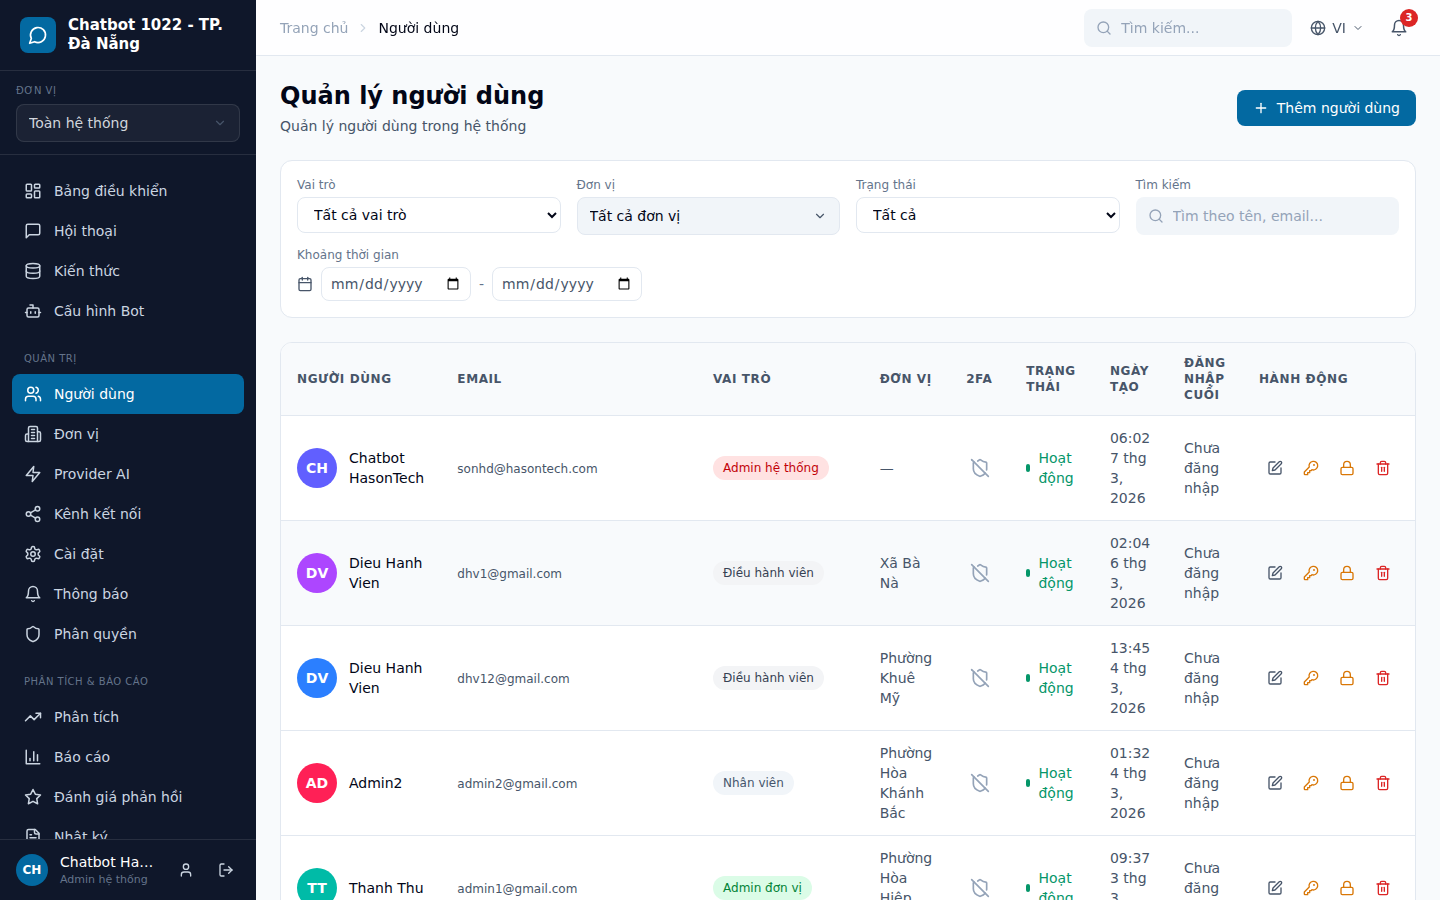Click 'Thêm người dùng' button
Screen dimensions: 1440x900
coord(1325,108)
